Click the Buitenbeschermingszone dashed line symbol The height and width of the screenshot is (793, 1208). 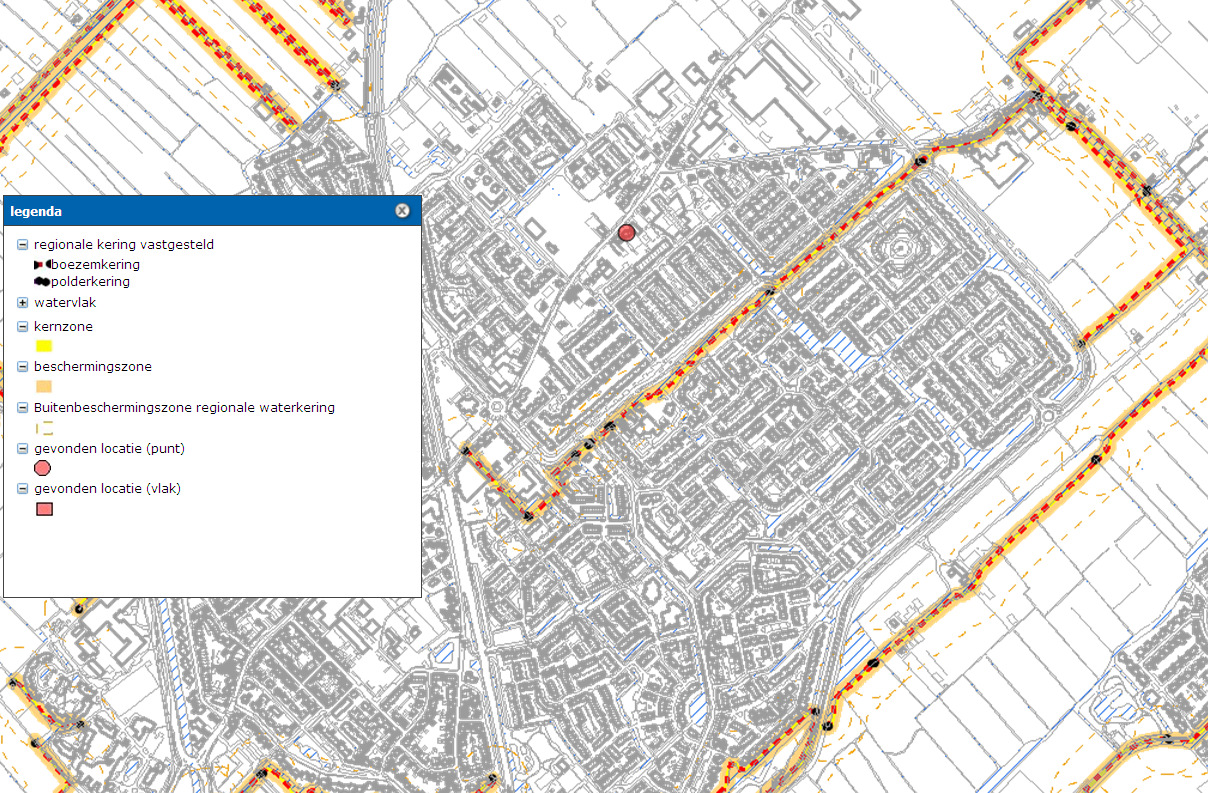pos(43,428)
